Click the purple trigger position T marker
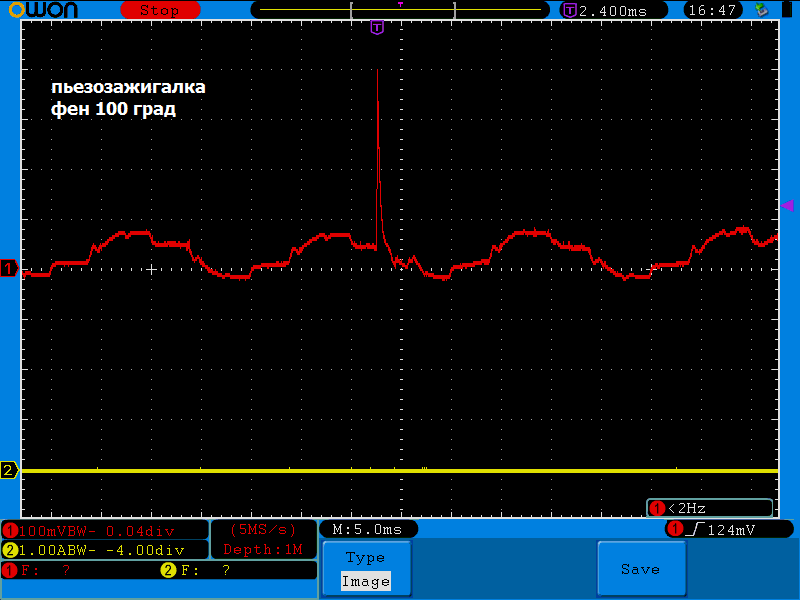The width and height of the screenshot is (800, 600). tap(376, 27)
